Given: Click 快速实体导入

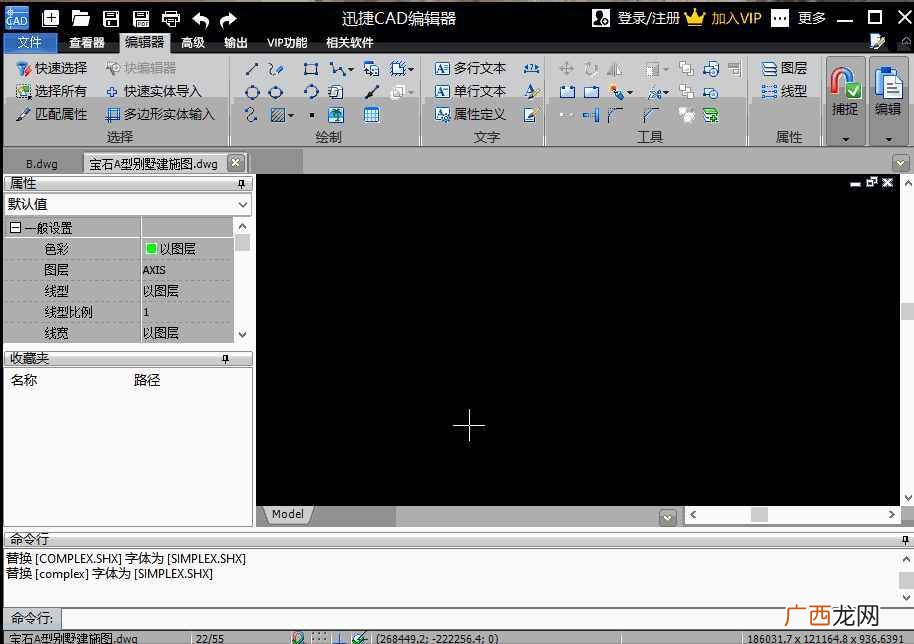Looking at the screenshot, I should (x=154, y=92).
